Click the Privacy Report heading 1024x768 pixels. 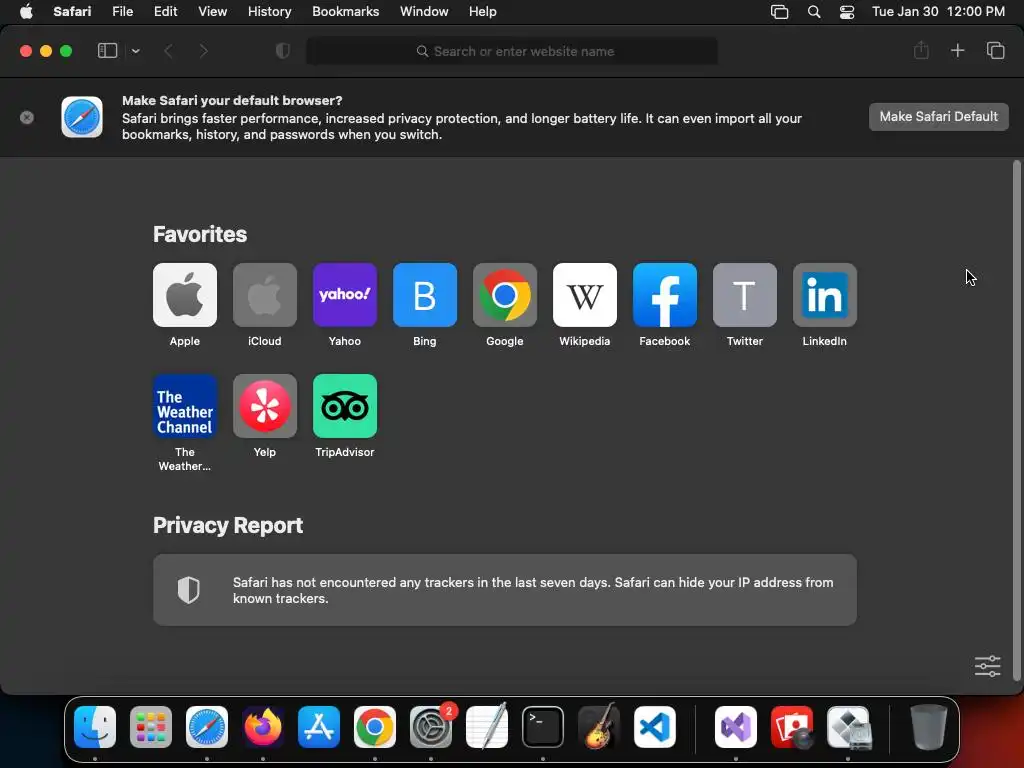[x=228, y=525]
